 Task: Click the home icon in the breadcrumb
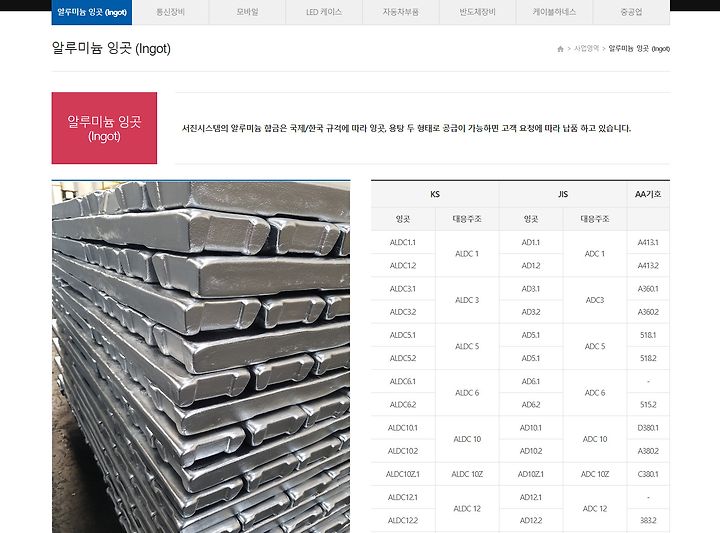pyautogui.click(x=560, y=49)
